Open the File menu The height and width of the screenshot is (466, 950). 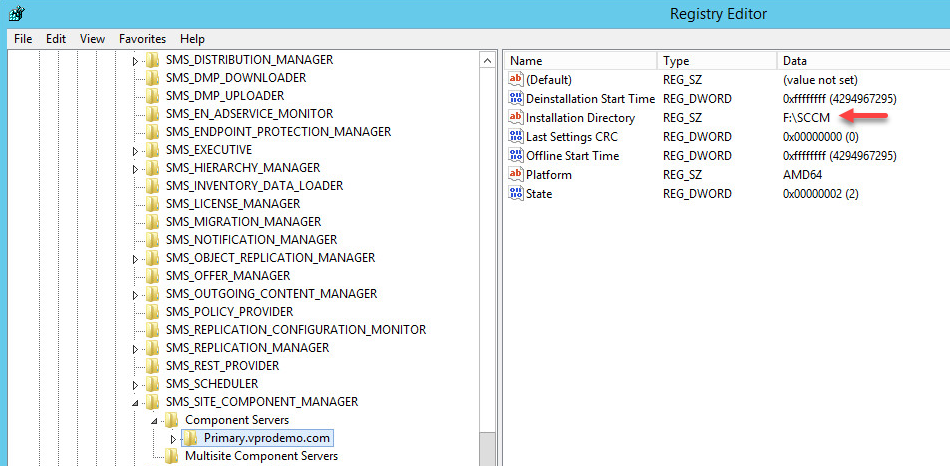[x=23, y=39]
